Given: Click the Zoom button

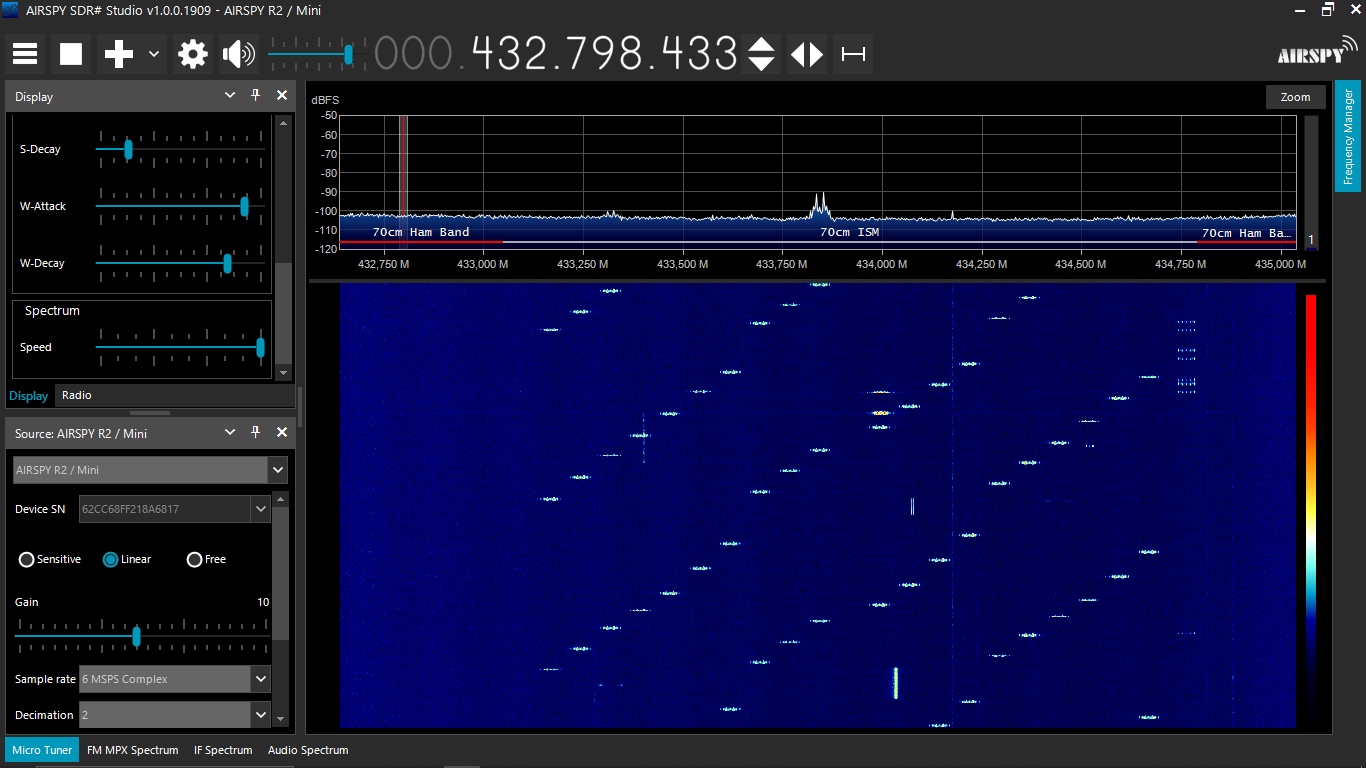Looking at the screenshot, I should pyautogui.click(x=1295, y=97).
